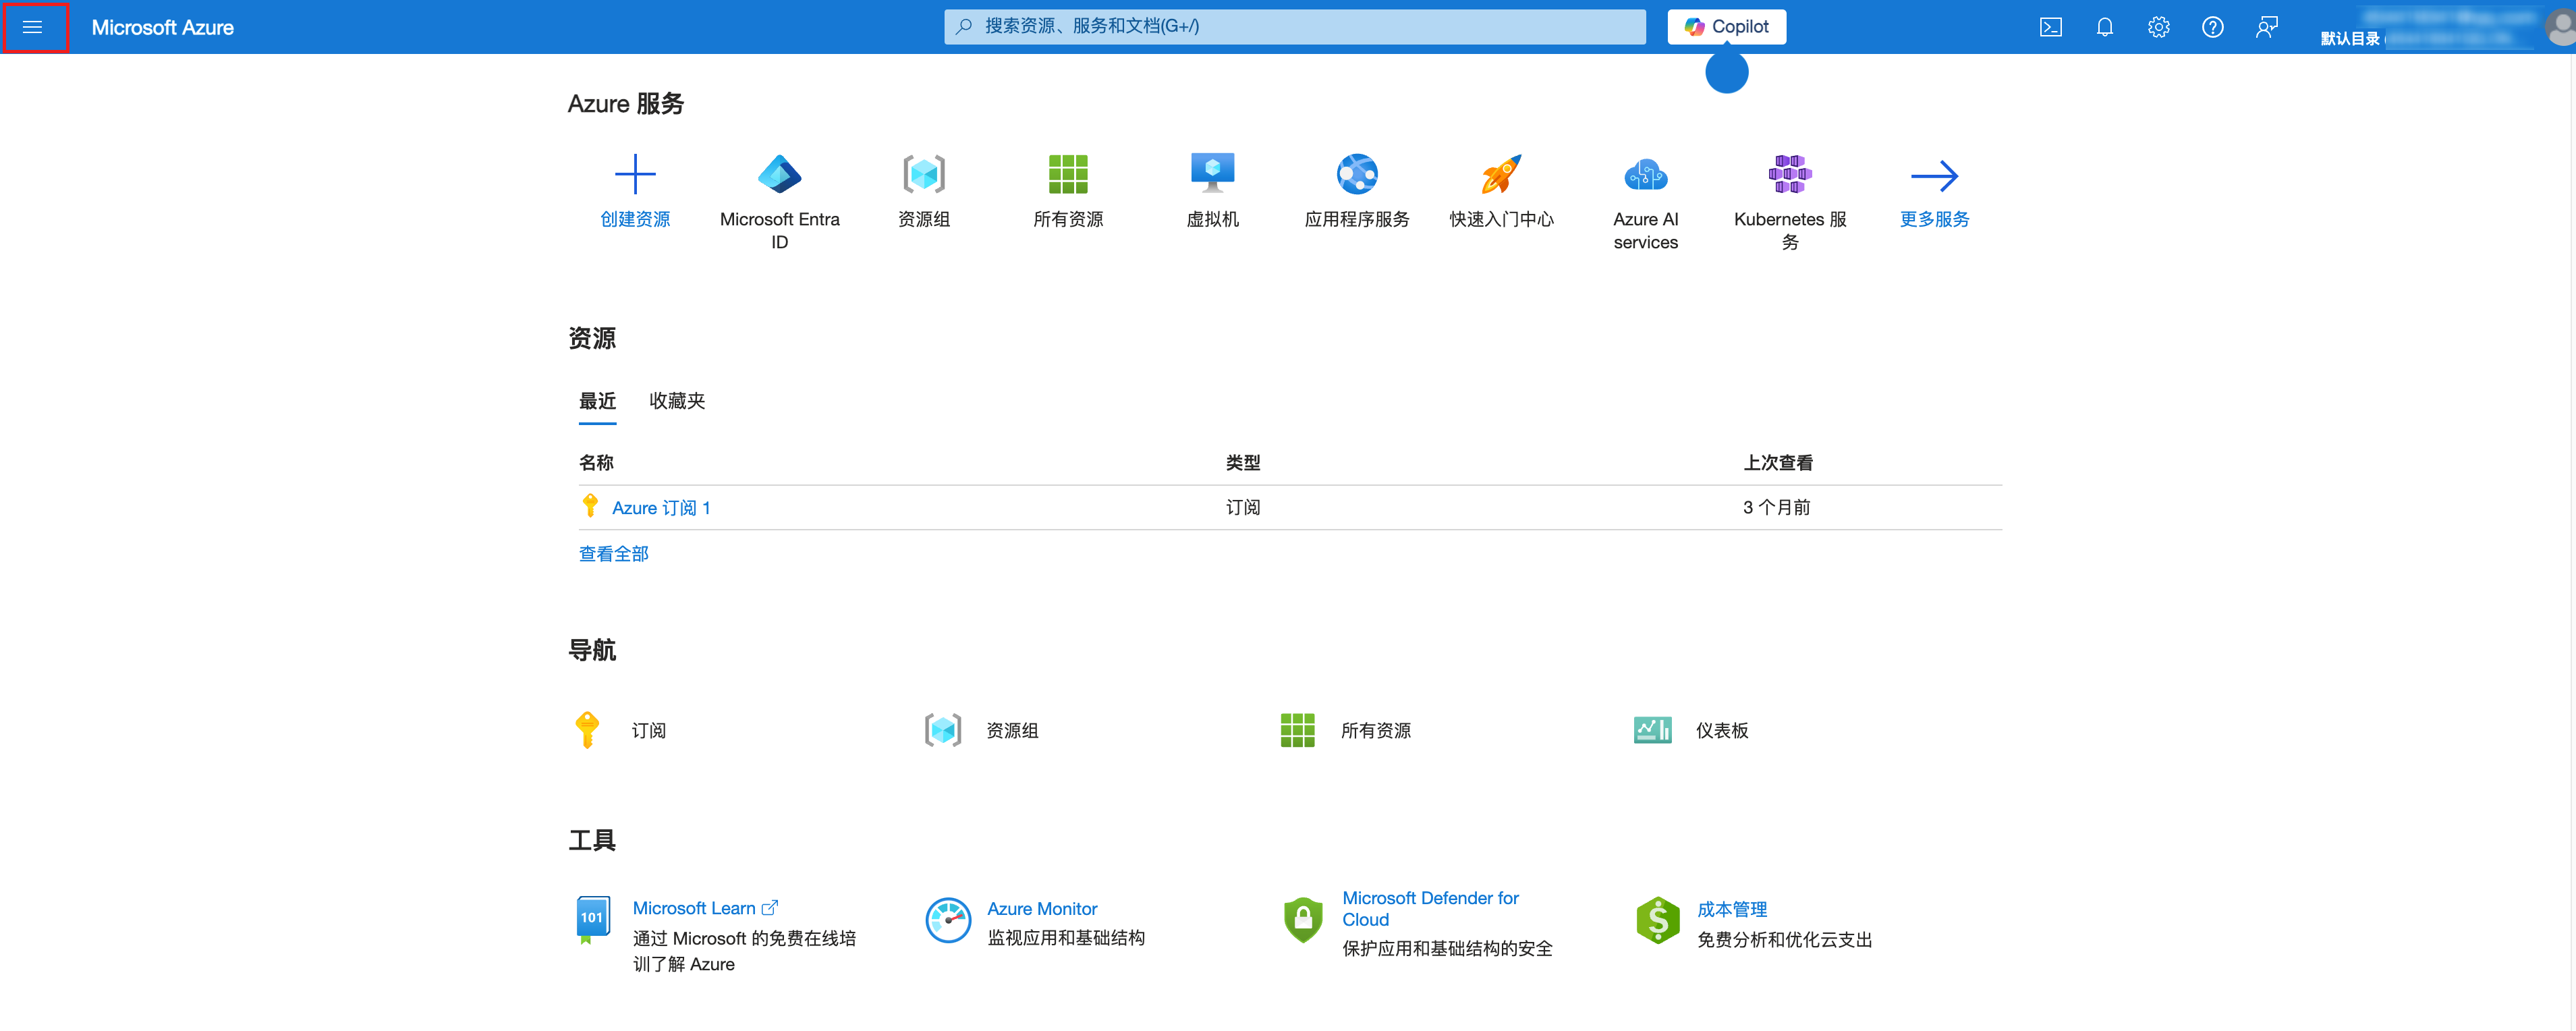
Task: Switch to the 收藏夹 tab
Action: click(677, 401)
